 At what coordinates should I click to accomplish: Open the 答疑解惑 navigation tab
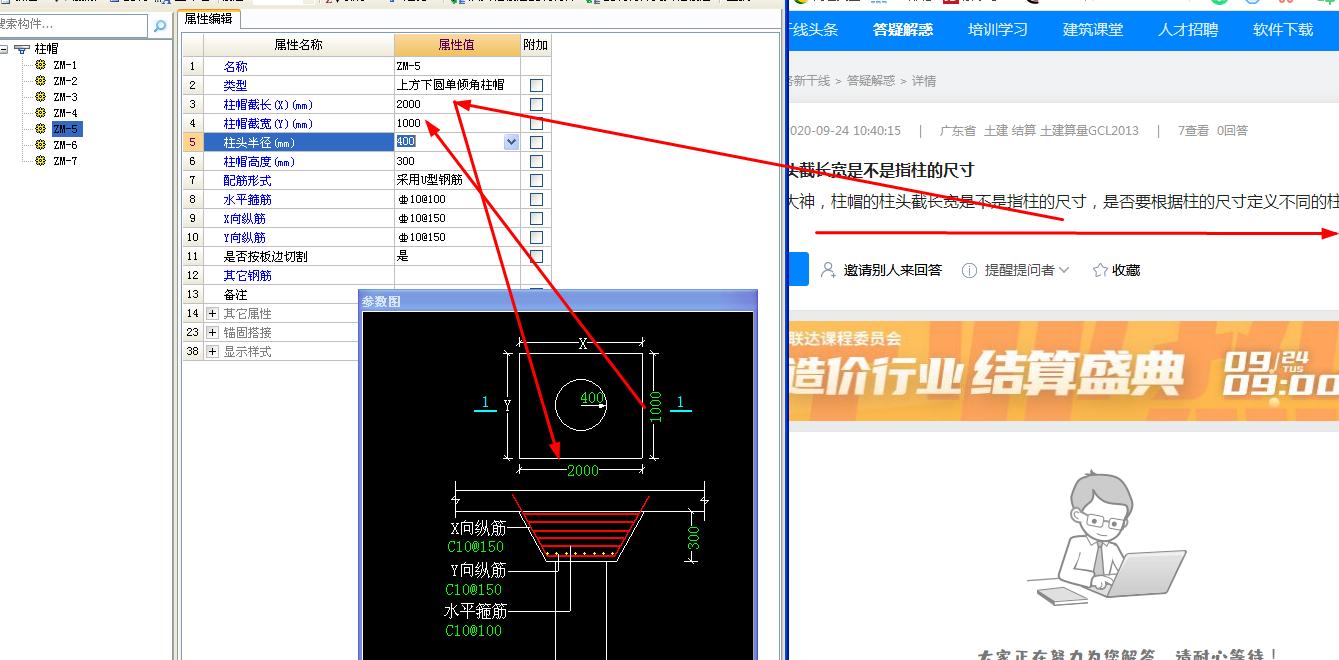tap(903, 30)
